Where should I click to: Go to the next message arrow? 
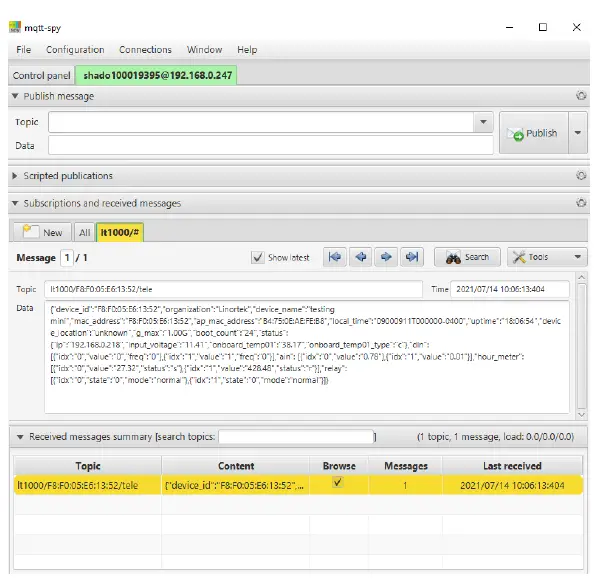[386, 257]
